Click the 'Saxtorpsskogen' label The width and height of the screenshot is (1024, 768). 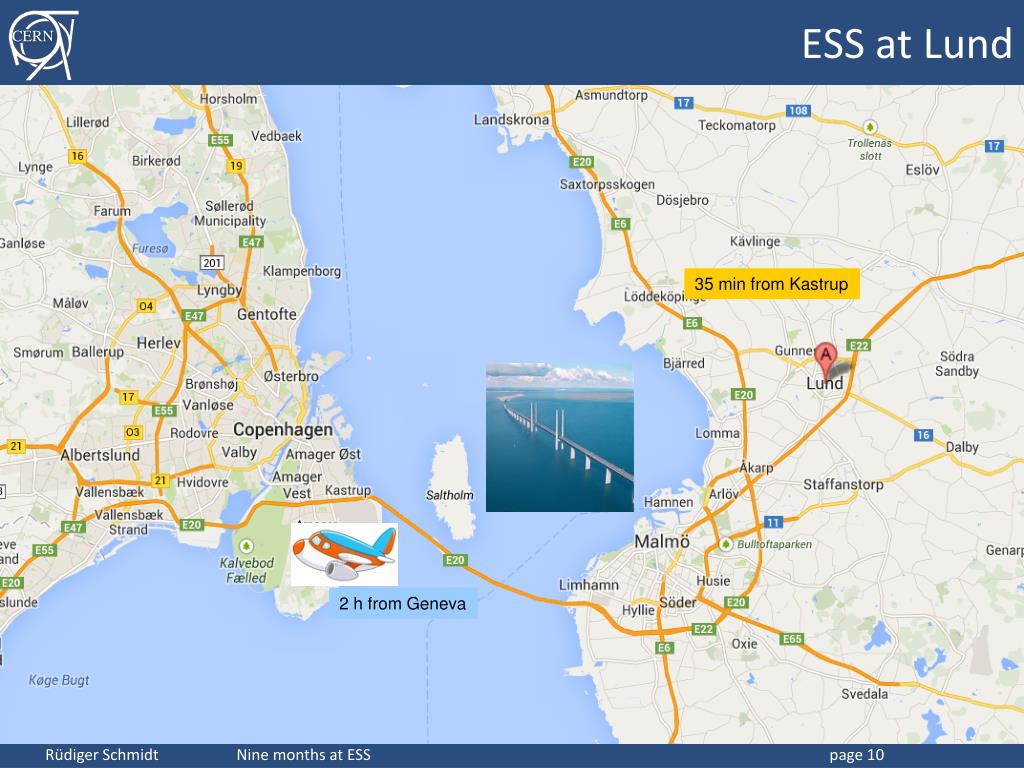(x=607, y=184)
